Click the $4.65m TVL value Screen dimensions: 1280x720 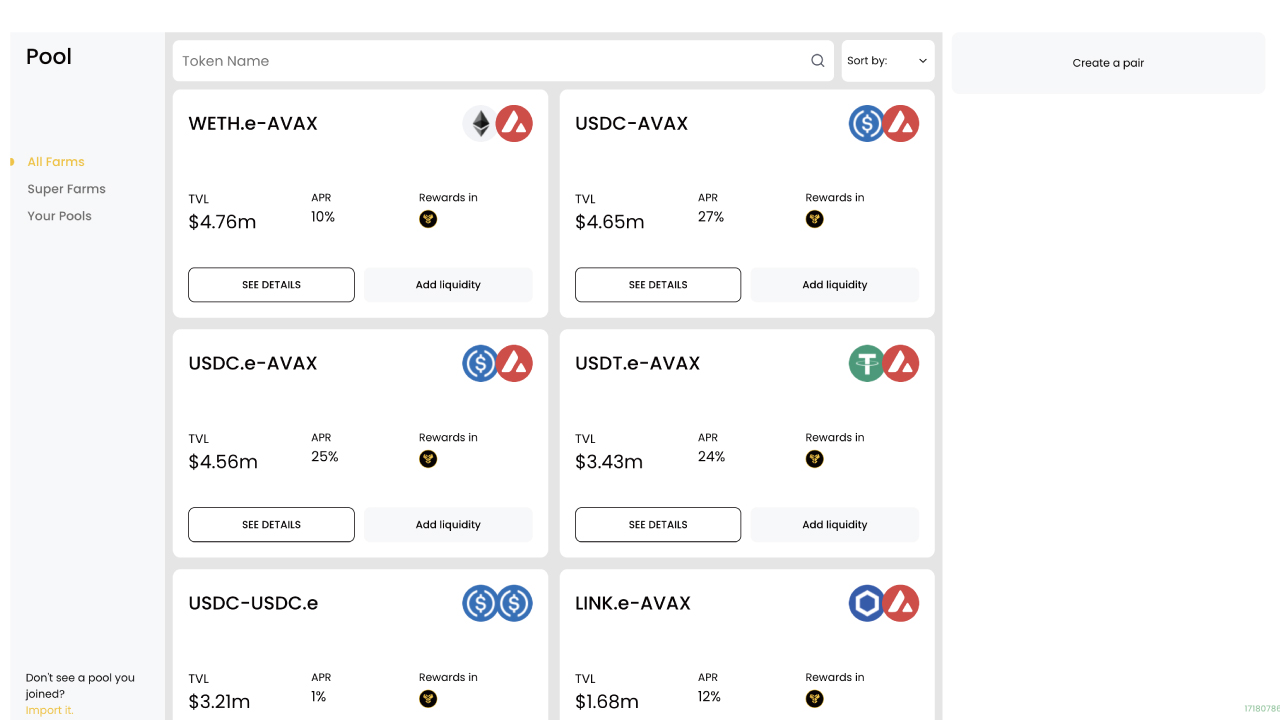(x=609, y=222)
